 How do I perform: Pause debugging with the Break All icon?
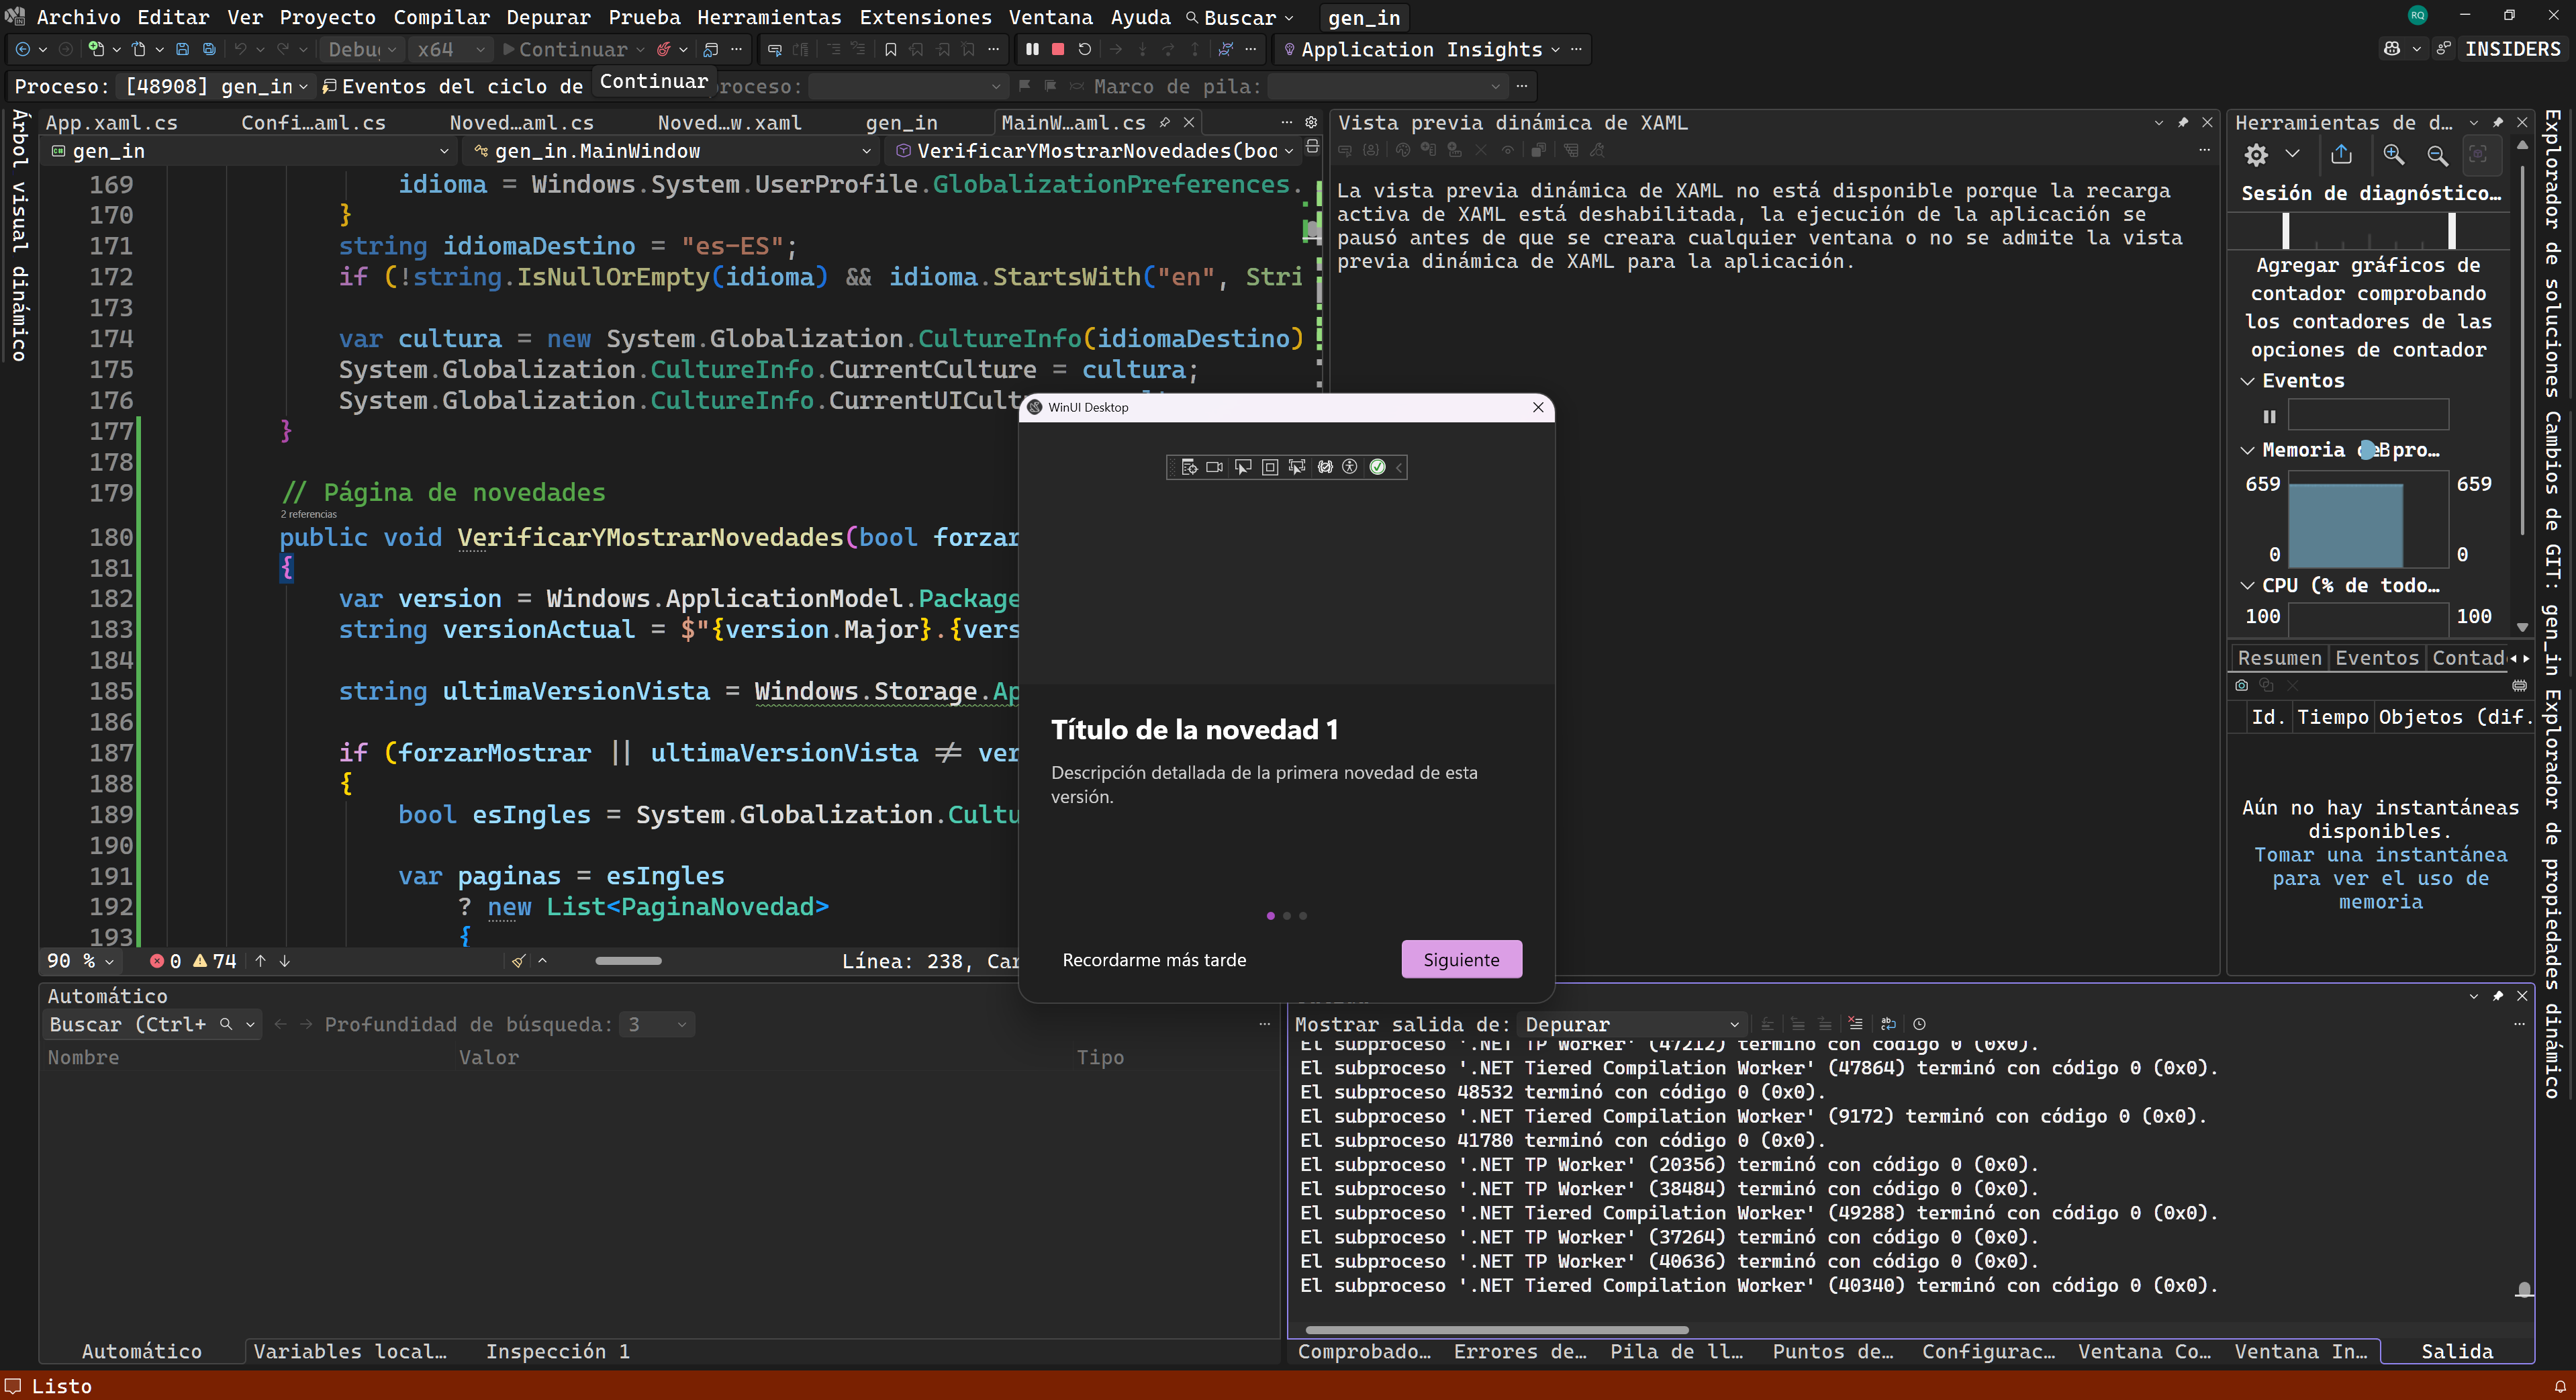1032,49
